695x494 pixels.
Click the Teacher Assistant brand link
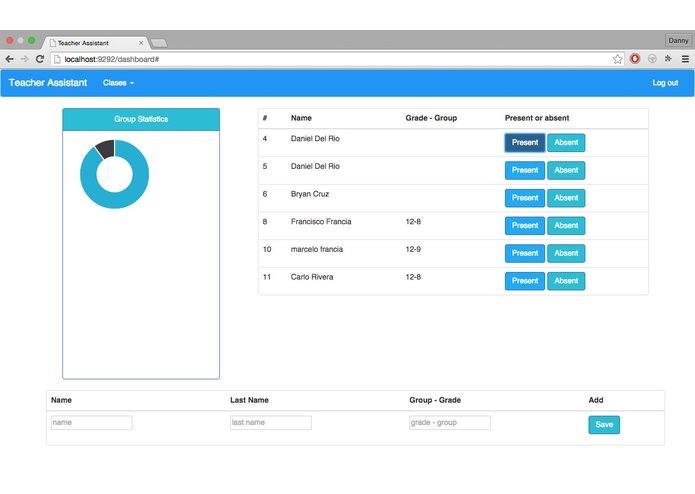(48, 83)
